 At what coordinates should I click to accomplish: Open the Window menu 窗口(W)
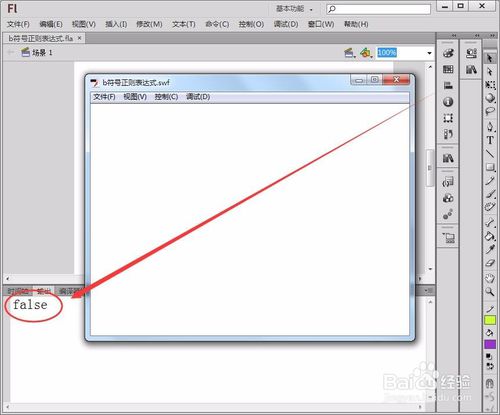tap(321, 24)
